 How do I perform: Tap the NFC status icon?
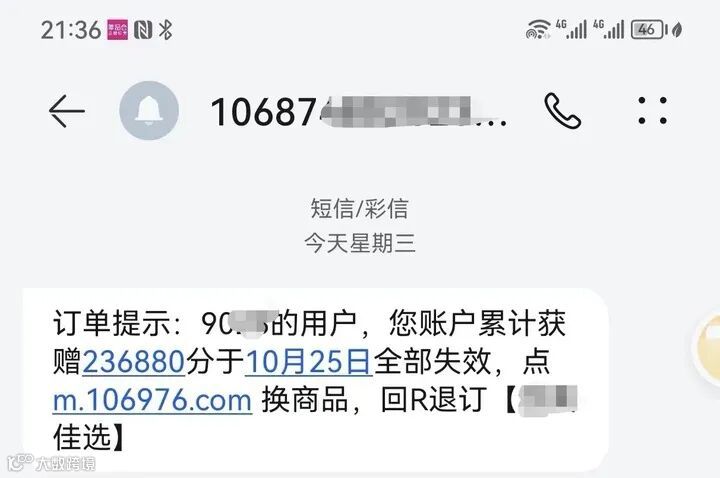[143, 30]
